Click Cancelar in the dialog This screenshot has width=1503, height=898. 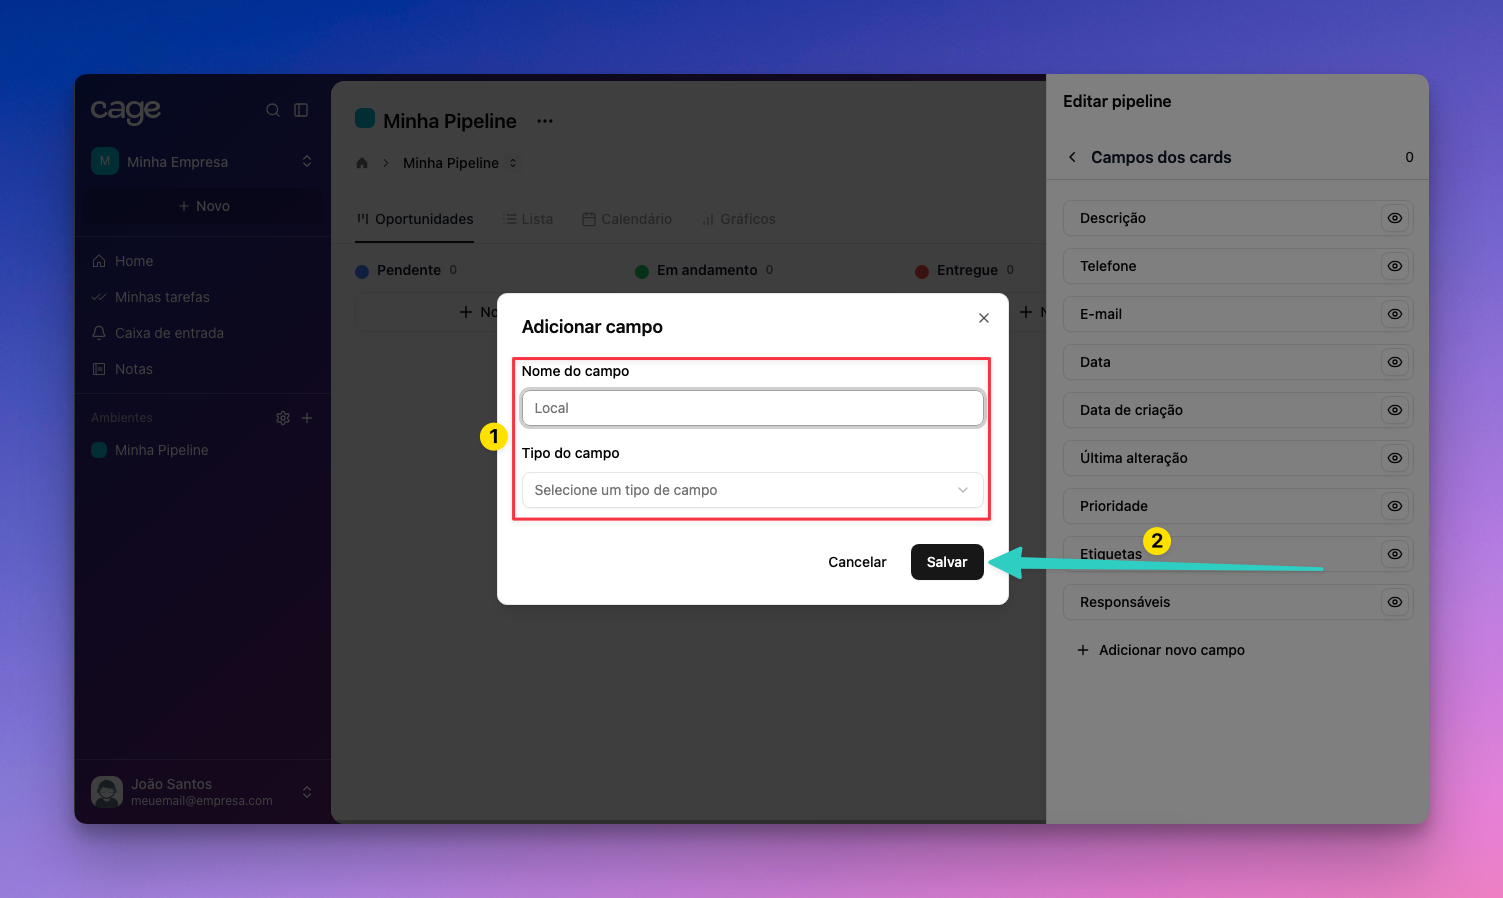point(857,562)
